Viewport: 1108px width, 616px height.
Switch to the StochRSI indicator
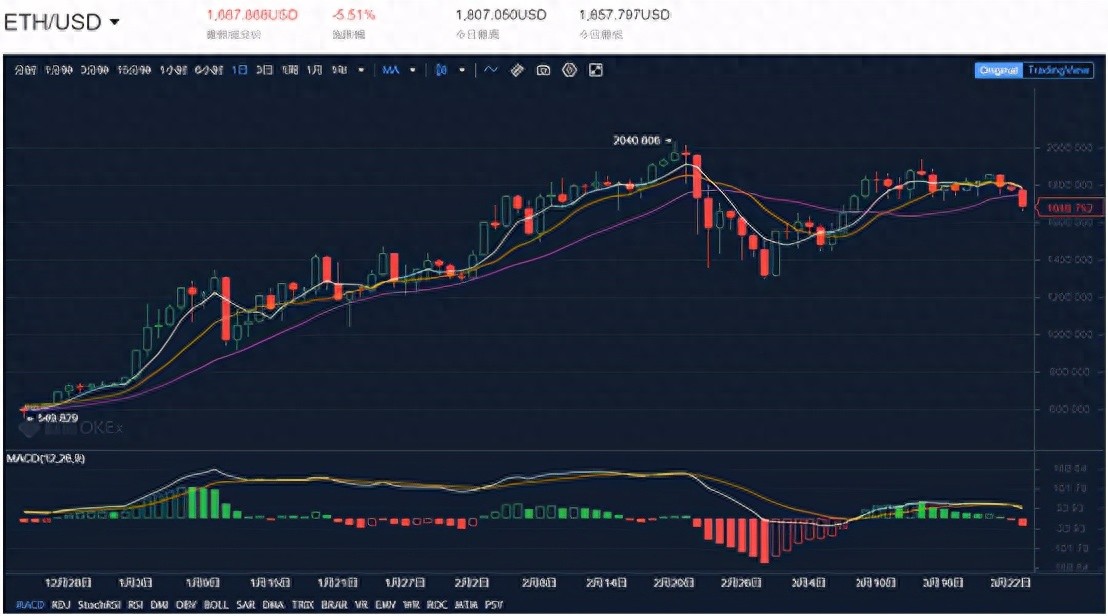click(x=100, y=605)
